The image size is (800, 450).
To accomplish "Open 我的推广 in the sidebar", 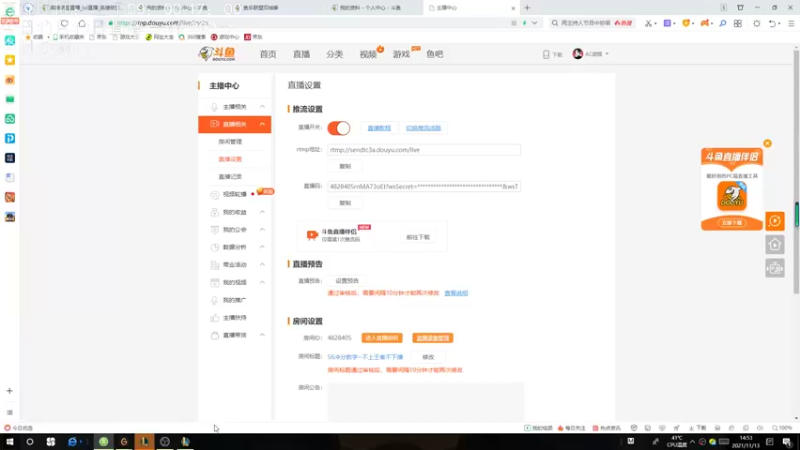I will (x=234, y=300).
